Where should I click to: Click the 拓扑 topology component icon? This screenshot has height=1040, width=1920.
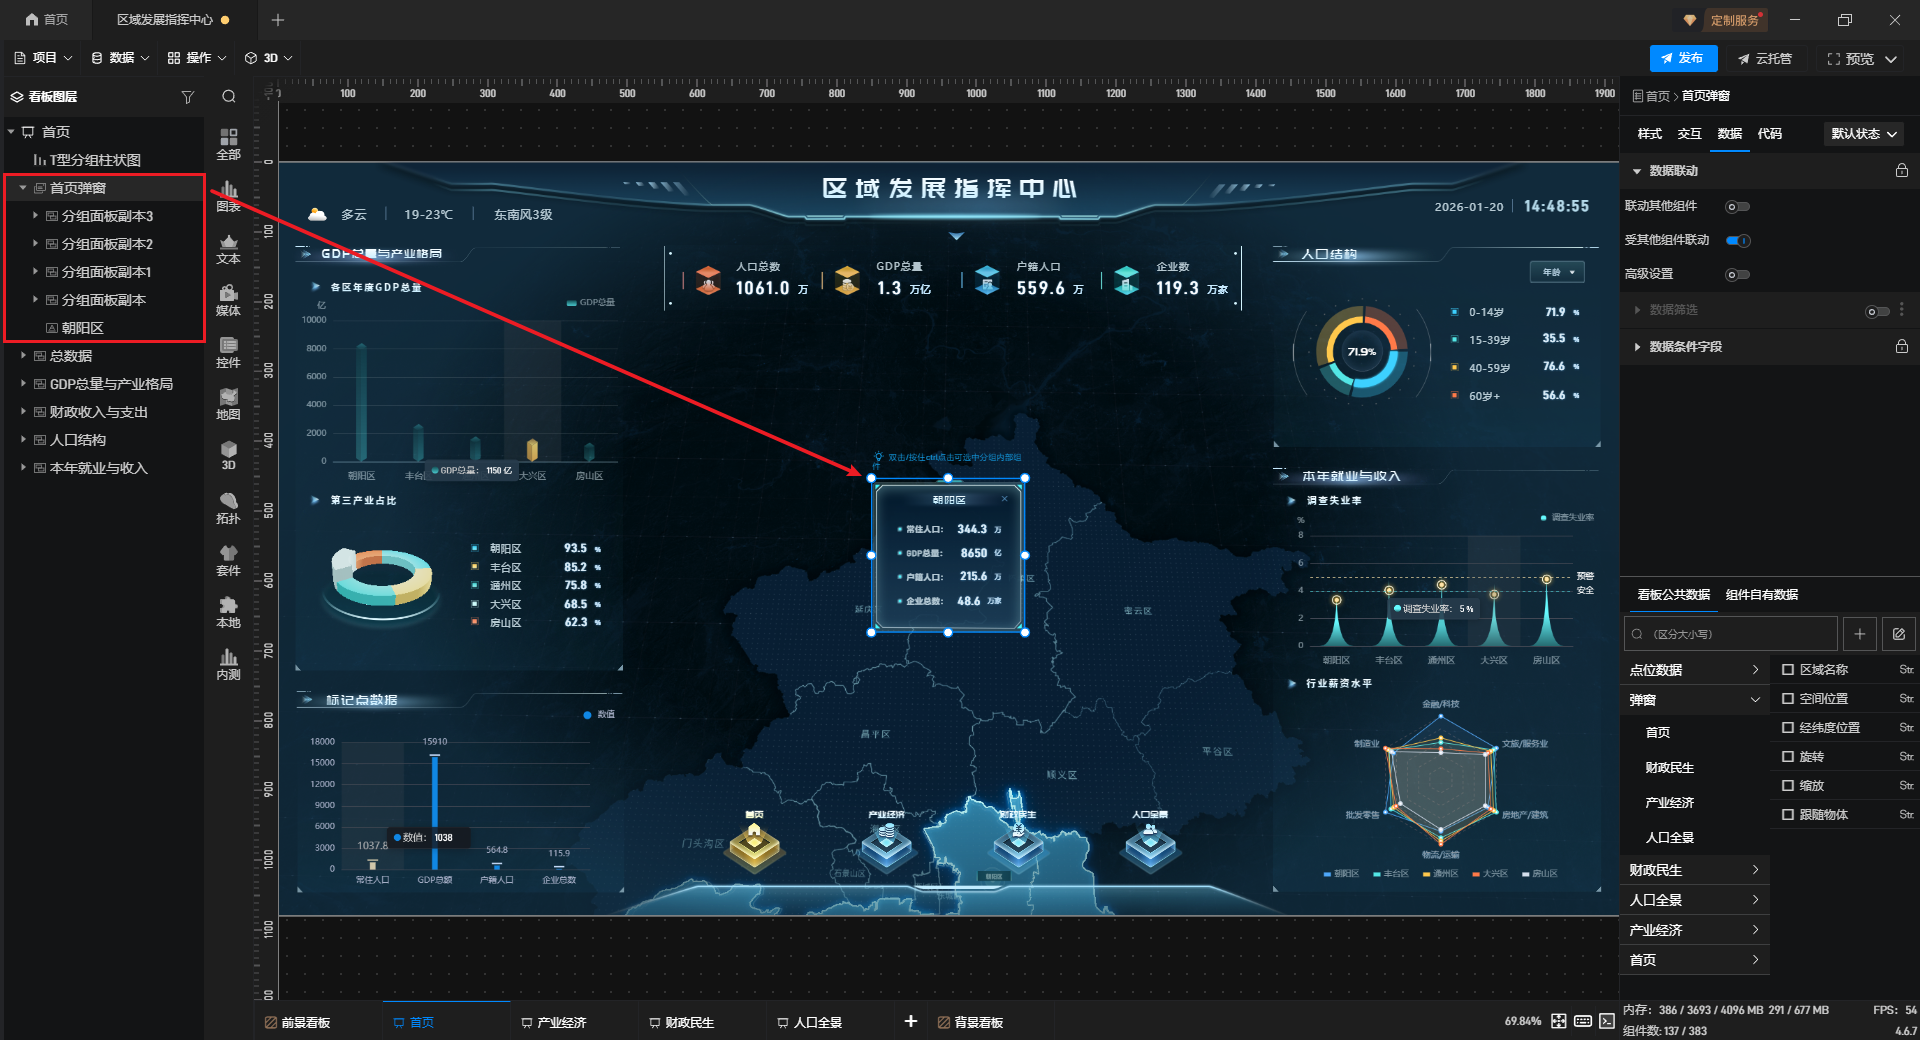tap(228, 507)
